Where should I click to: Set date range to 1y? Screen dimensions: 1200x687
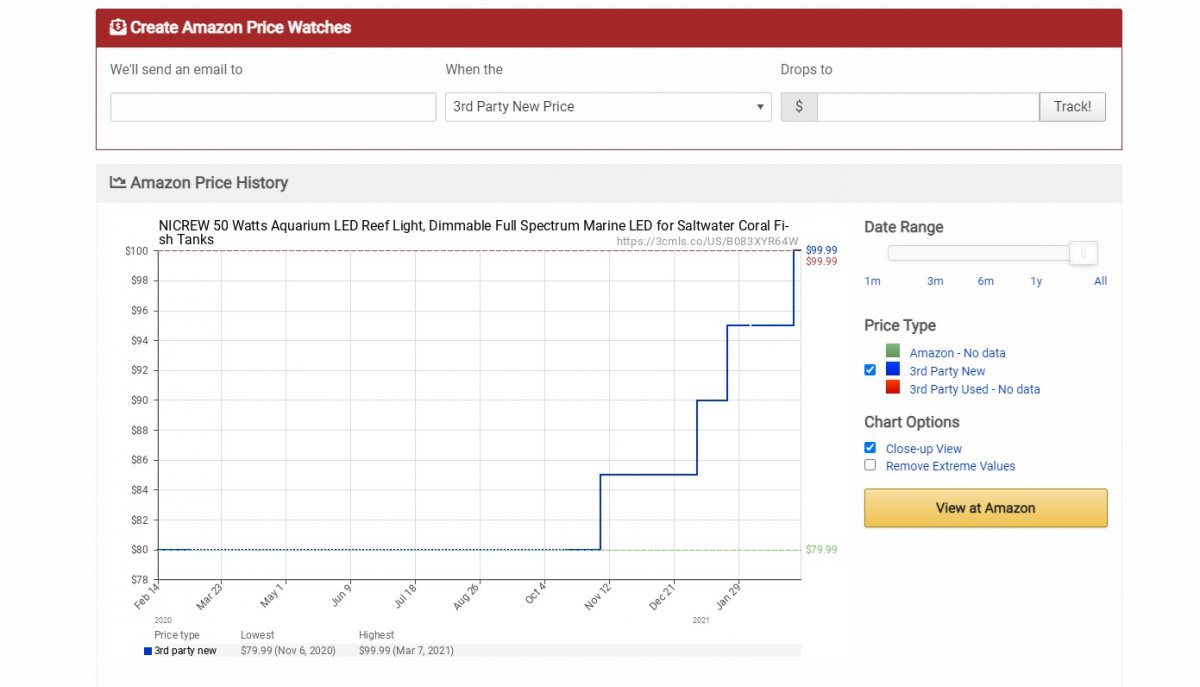coord(1036,281)
